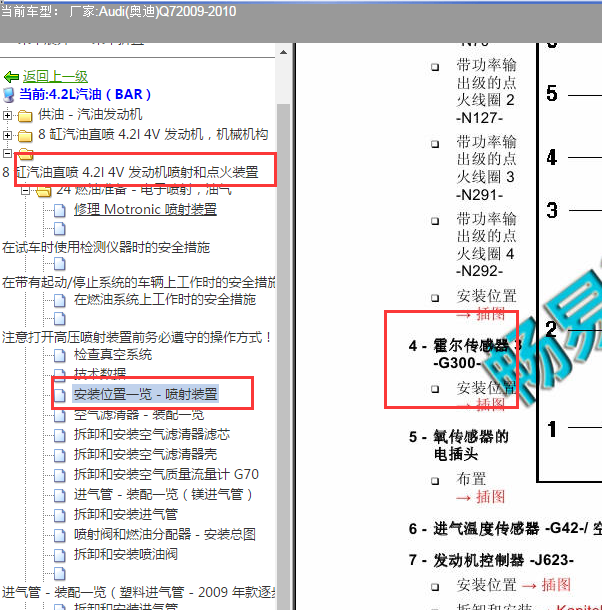
Task: Click the green back arrow icon
Action: pyautogui.click(x=11, y=77)
